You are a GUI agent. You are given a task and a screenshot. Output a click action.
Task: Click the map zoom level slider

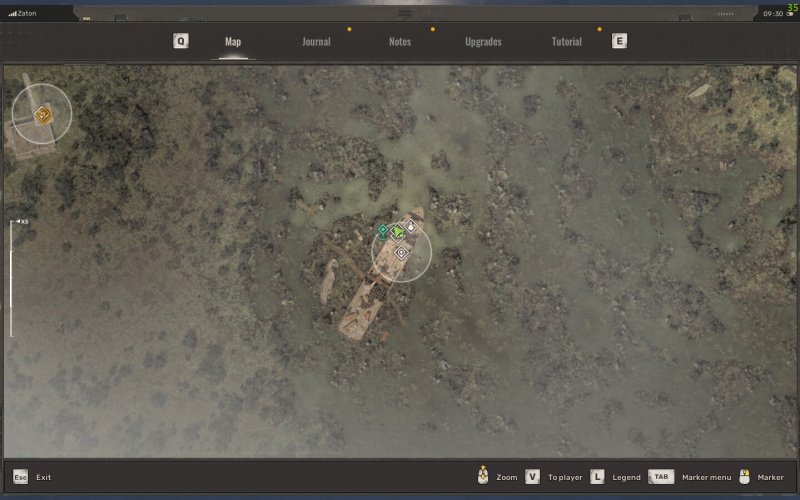click(11, 279)
